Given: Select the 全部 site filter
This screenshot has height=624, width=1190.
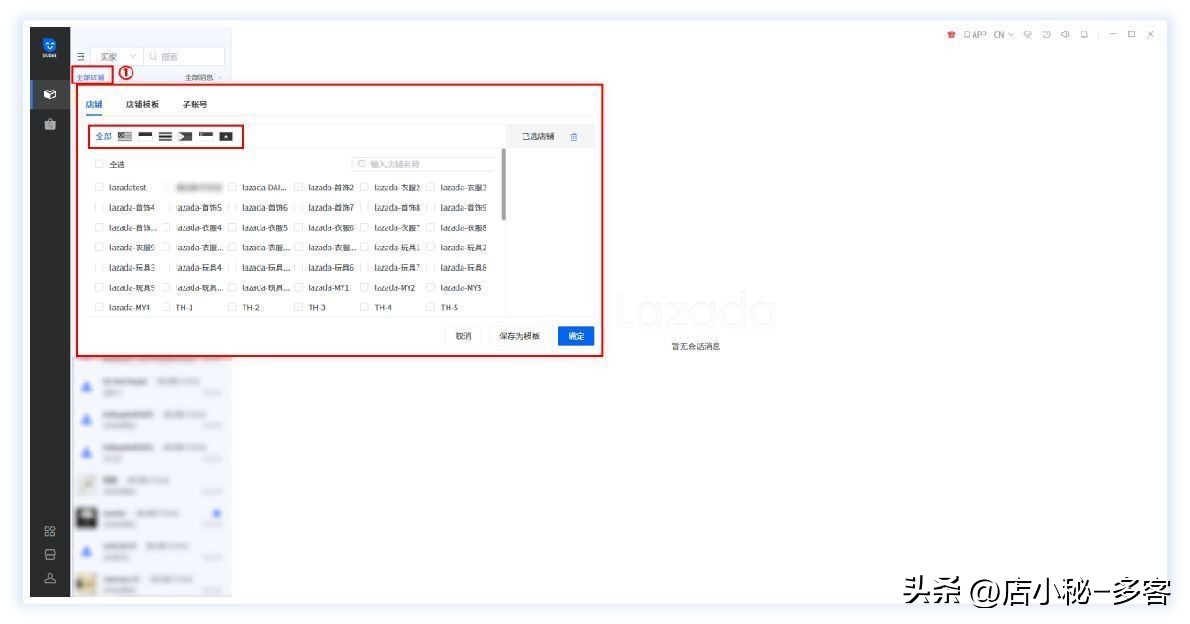Looking at the screenshot, I should 103,137.
